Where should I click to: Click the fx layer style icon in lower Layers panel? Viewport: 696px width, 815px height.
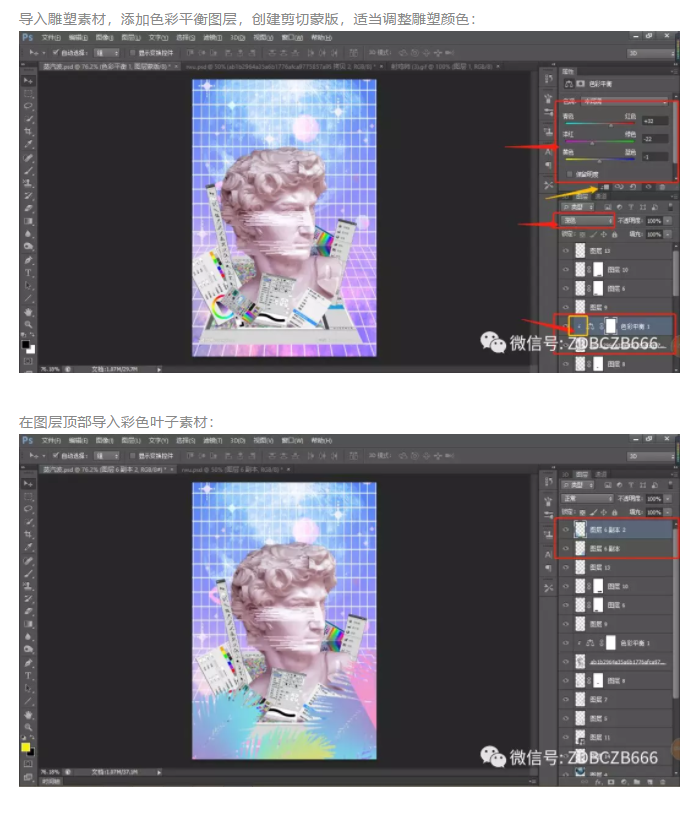pyautogui.click(x=598, y=782)
